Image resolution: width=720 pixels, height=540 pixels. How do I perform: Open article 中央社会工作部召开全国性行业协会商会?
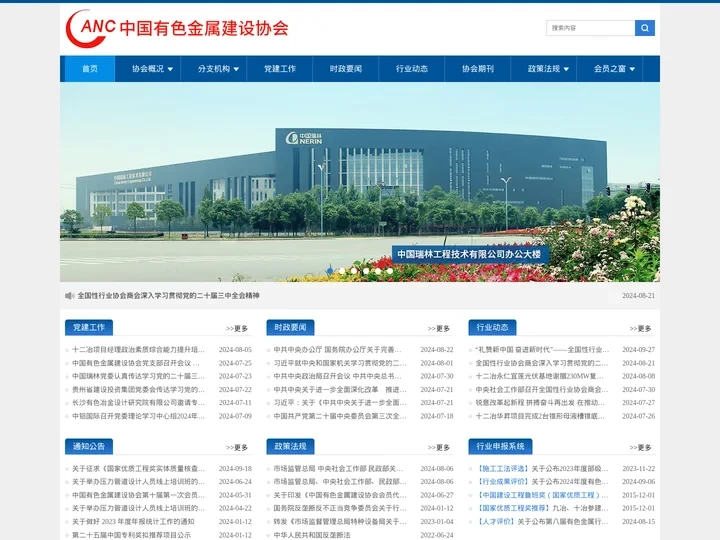pyautogui.click(x=542, y=389)
